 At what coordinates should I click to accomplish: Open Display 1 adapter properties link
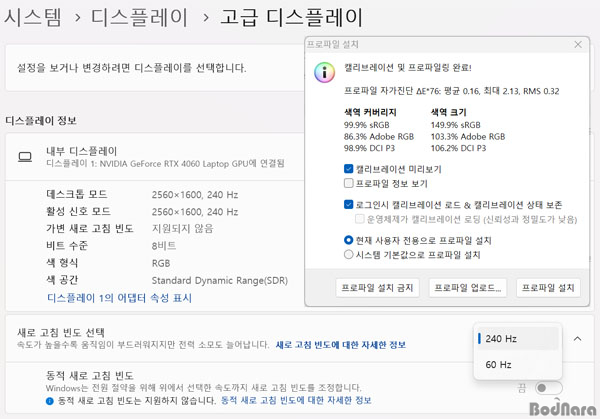pyautogui.click(x=119, y=298)
